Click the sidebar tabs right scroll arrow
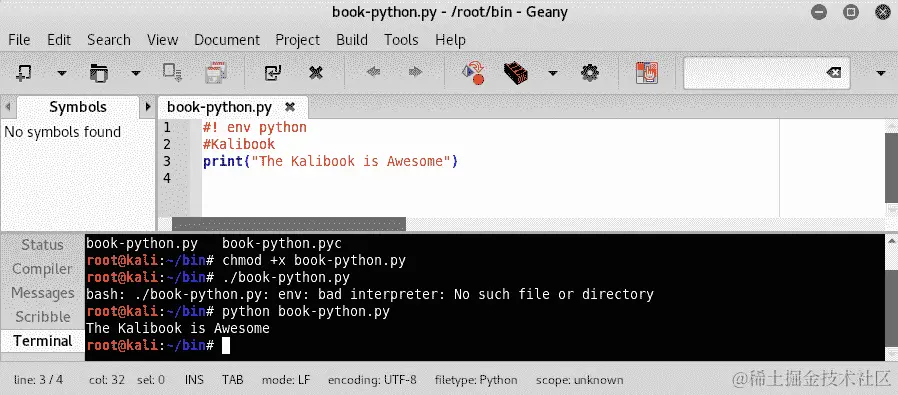Viewport: 898px width, 395px height. pyautogui.click(x=148, y=107)
